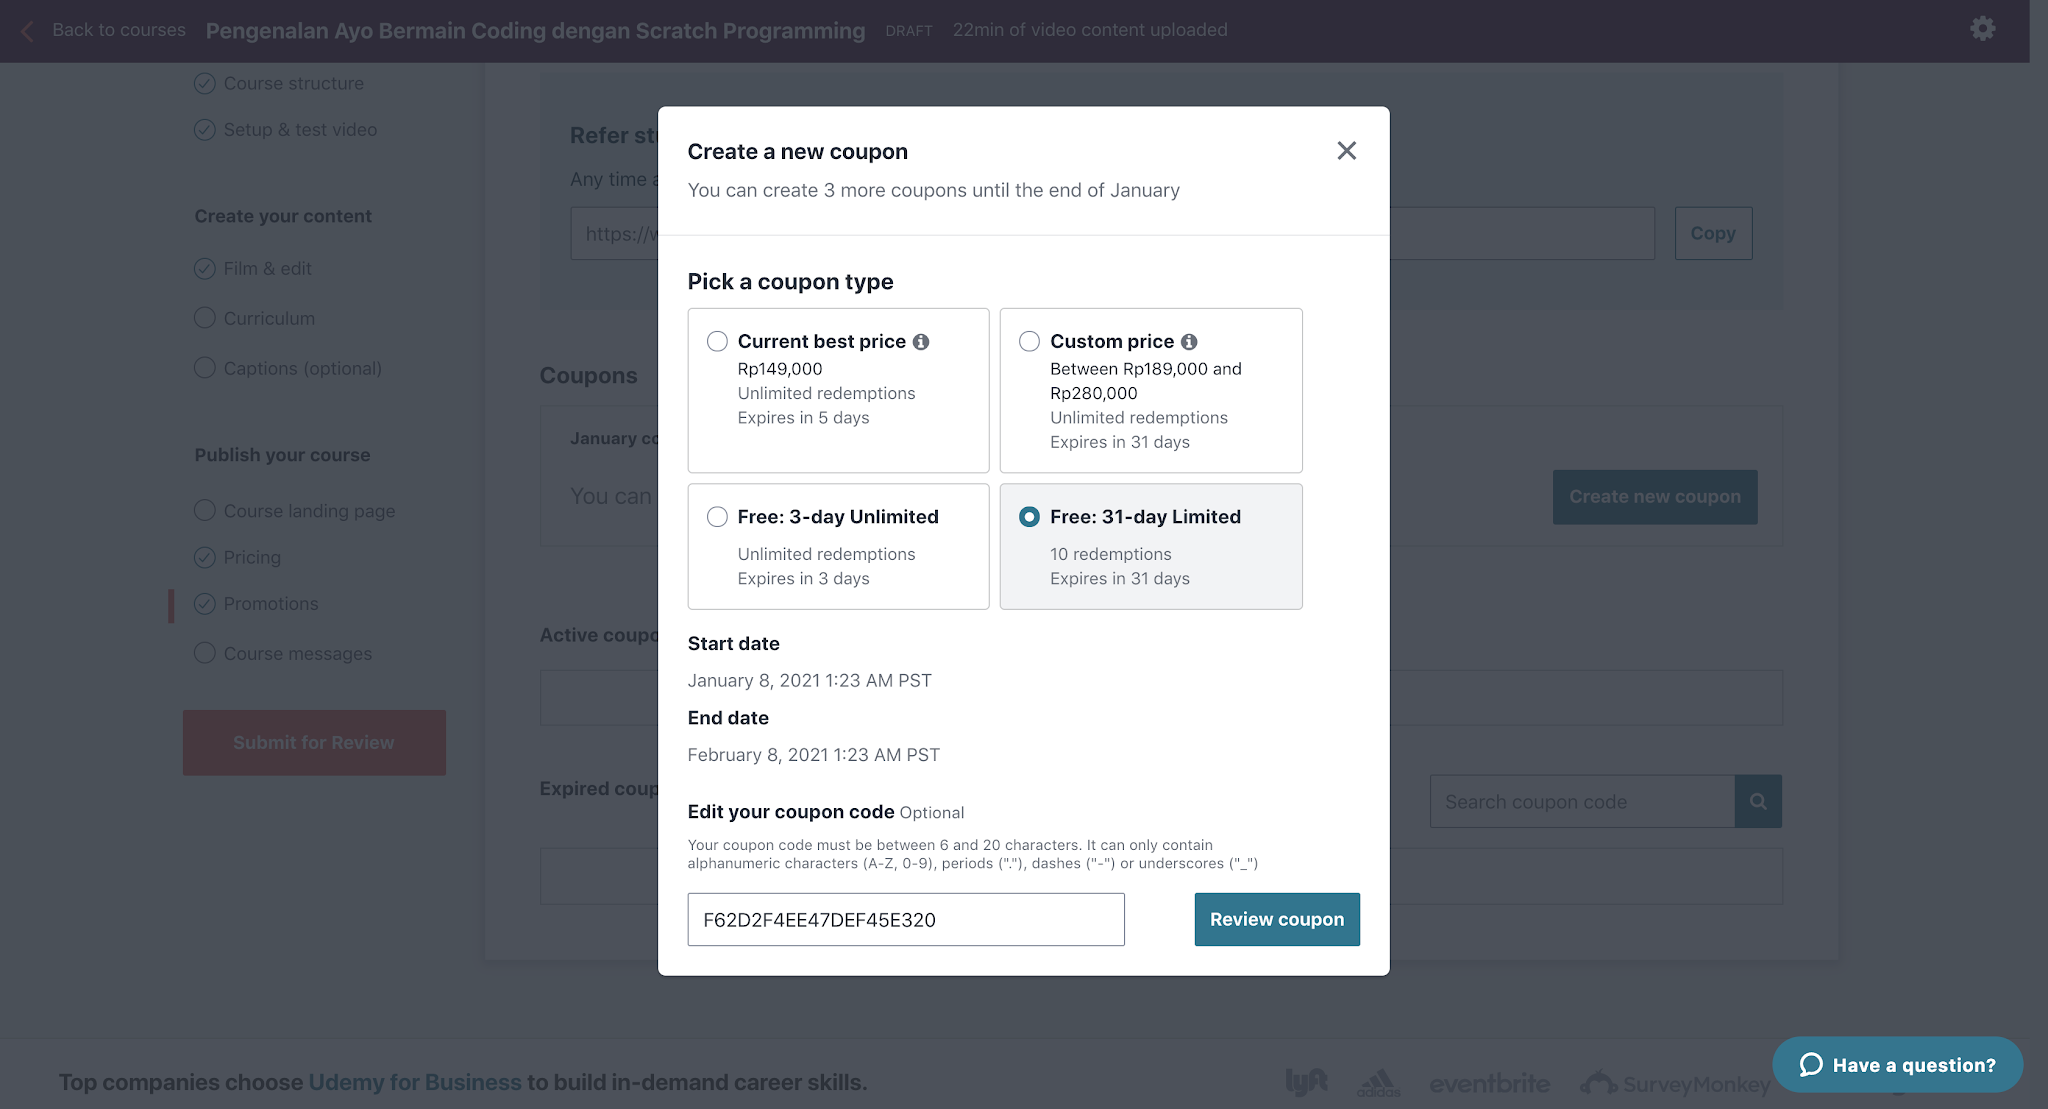Open the Promotions sidebar section

(271, 604)
